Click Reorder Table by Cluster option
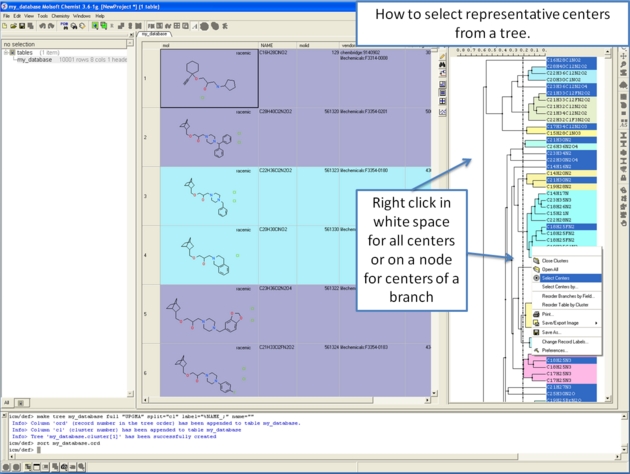Screen dimensions: 630x474 (x=566, y=305)
